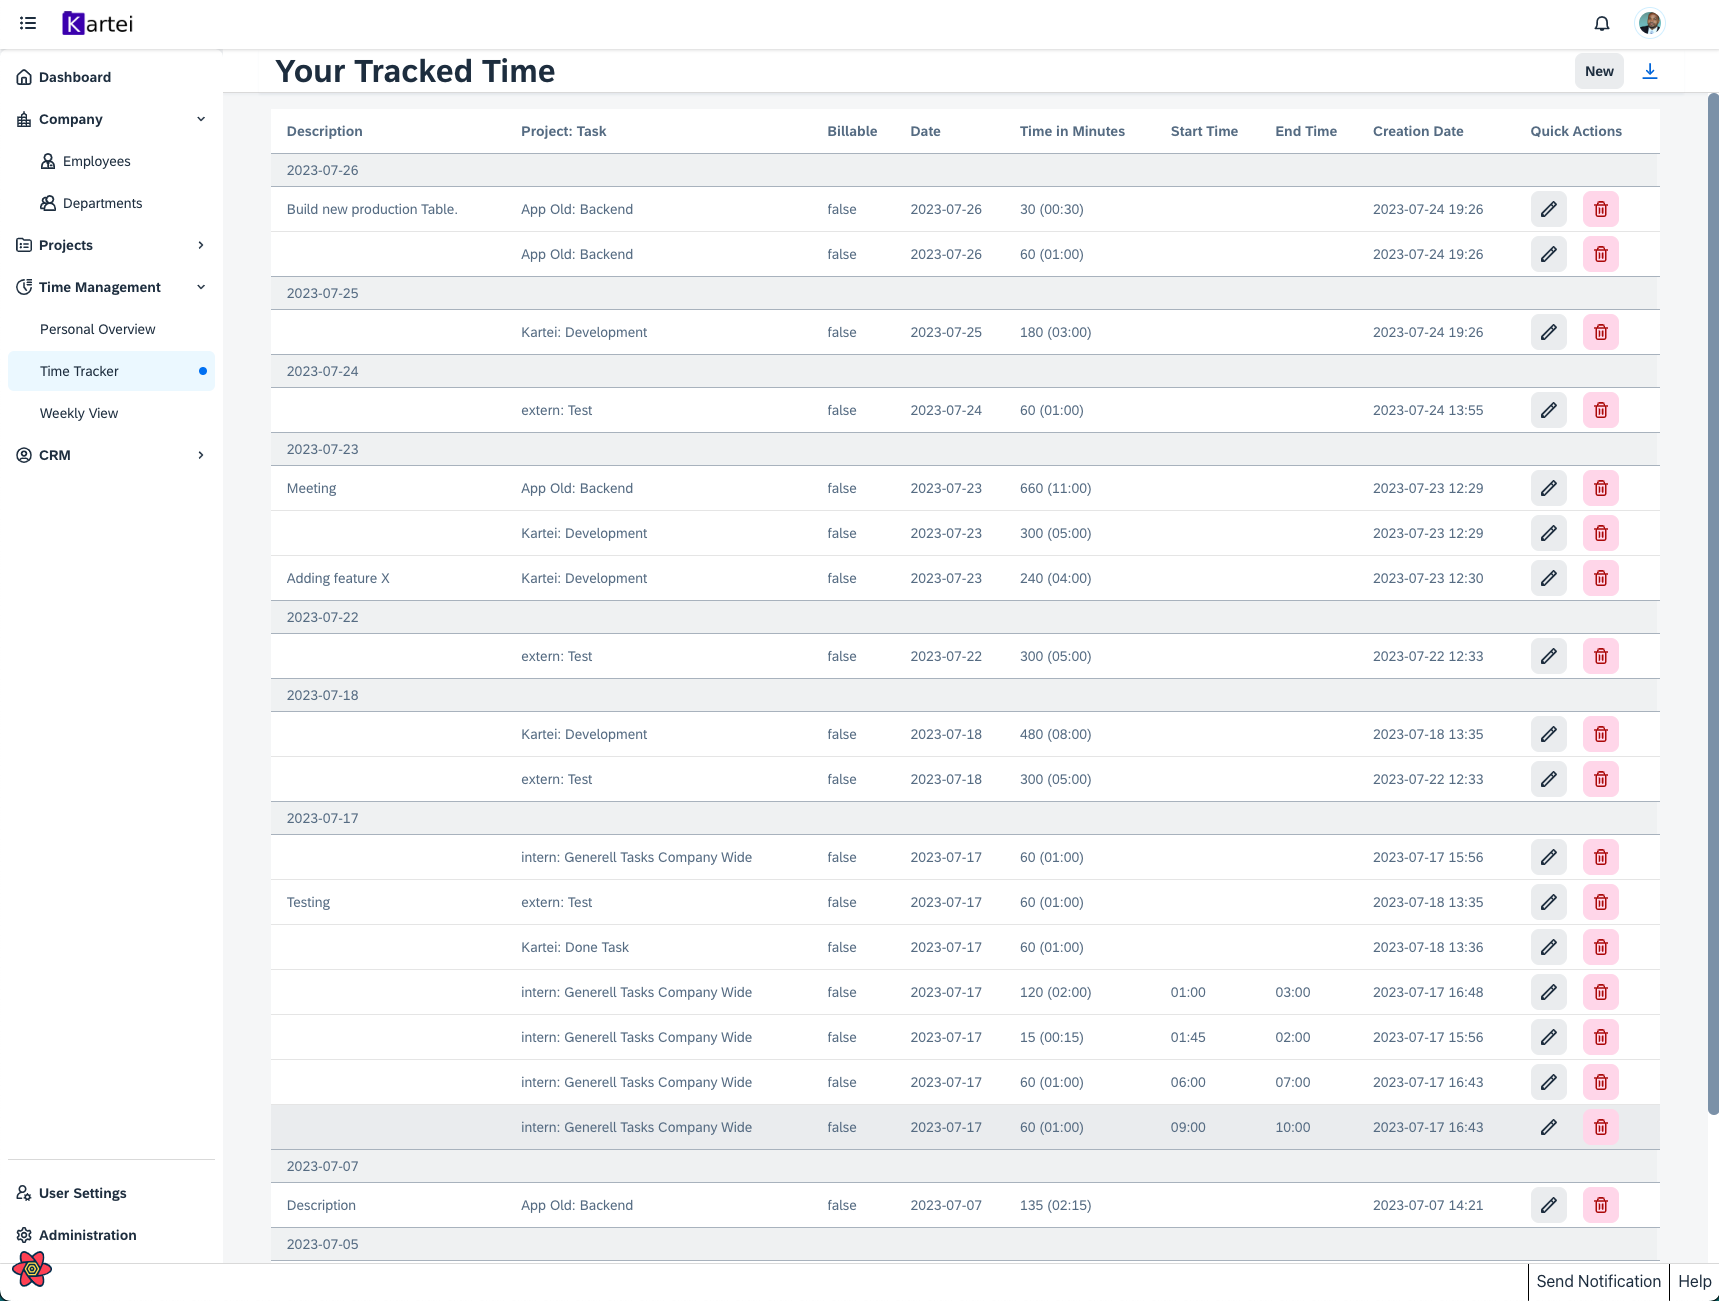This screenshot has width=1719, height=1301.
Task: Open the user avatar profile
Action: [1650, 23]
